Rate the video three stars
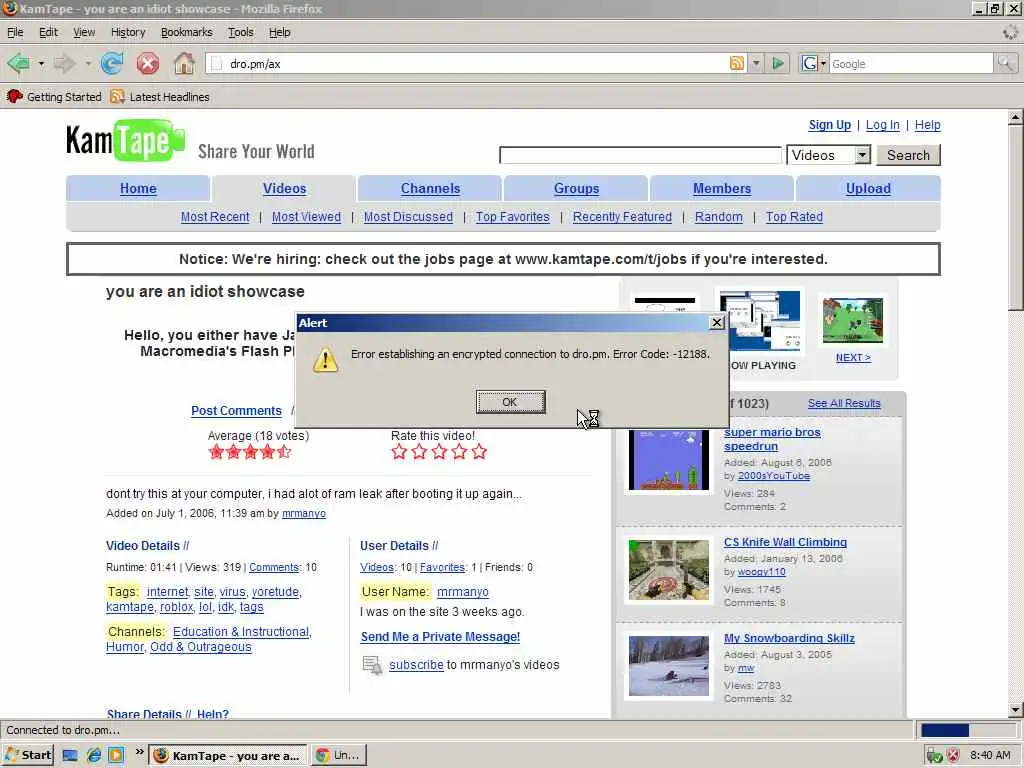This screenshot has width=1024, height=768. coord(439,451)
